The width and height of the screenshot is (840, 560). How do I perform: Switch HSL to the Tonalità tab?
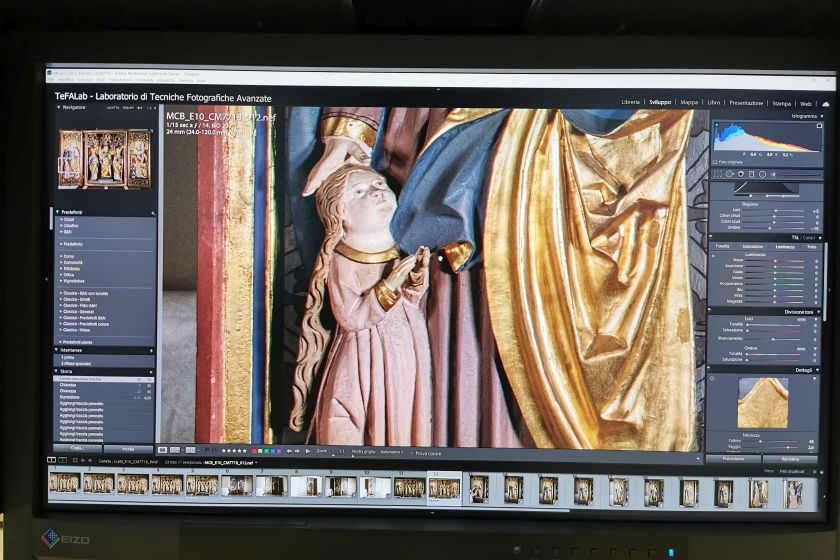click(x=722, y=246)
